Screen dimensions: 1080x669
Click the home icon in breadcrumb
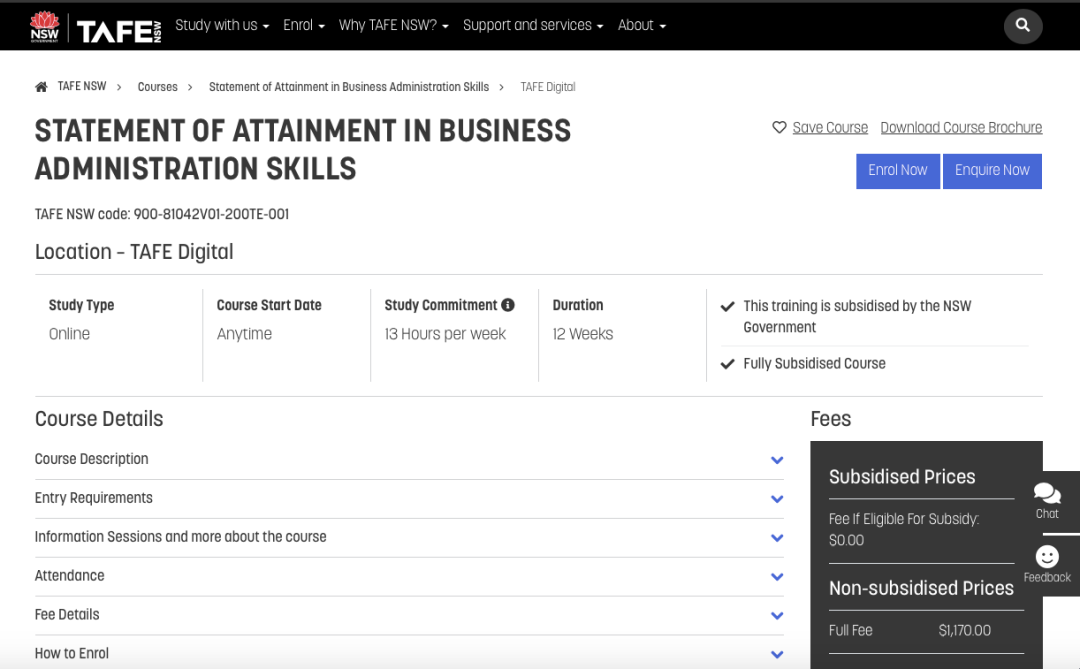tap(41, 87)
